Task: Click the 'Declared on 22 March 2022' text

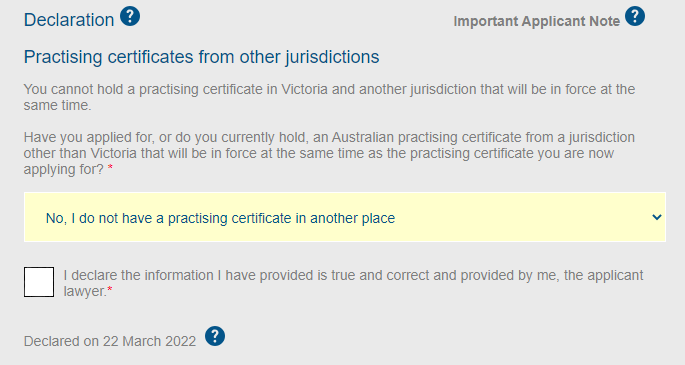Action: (x=110, y=341)
